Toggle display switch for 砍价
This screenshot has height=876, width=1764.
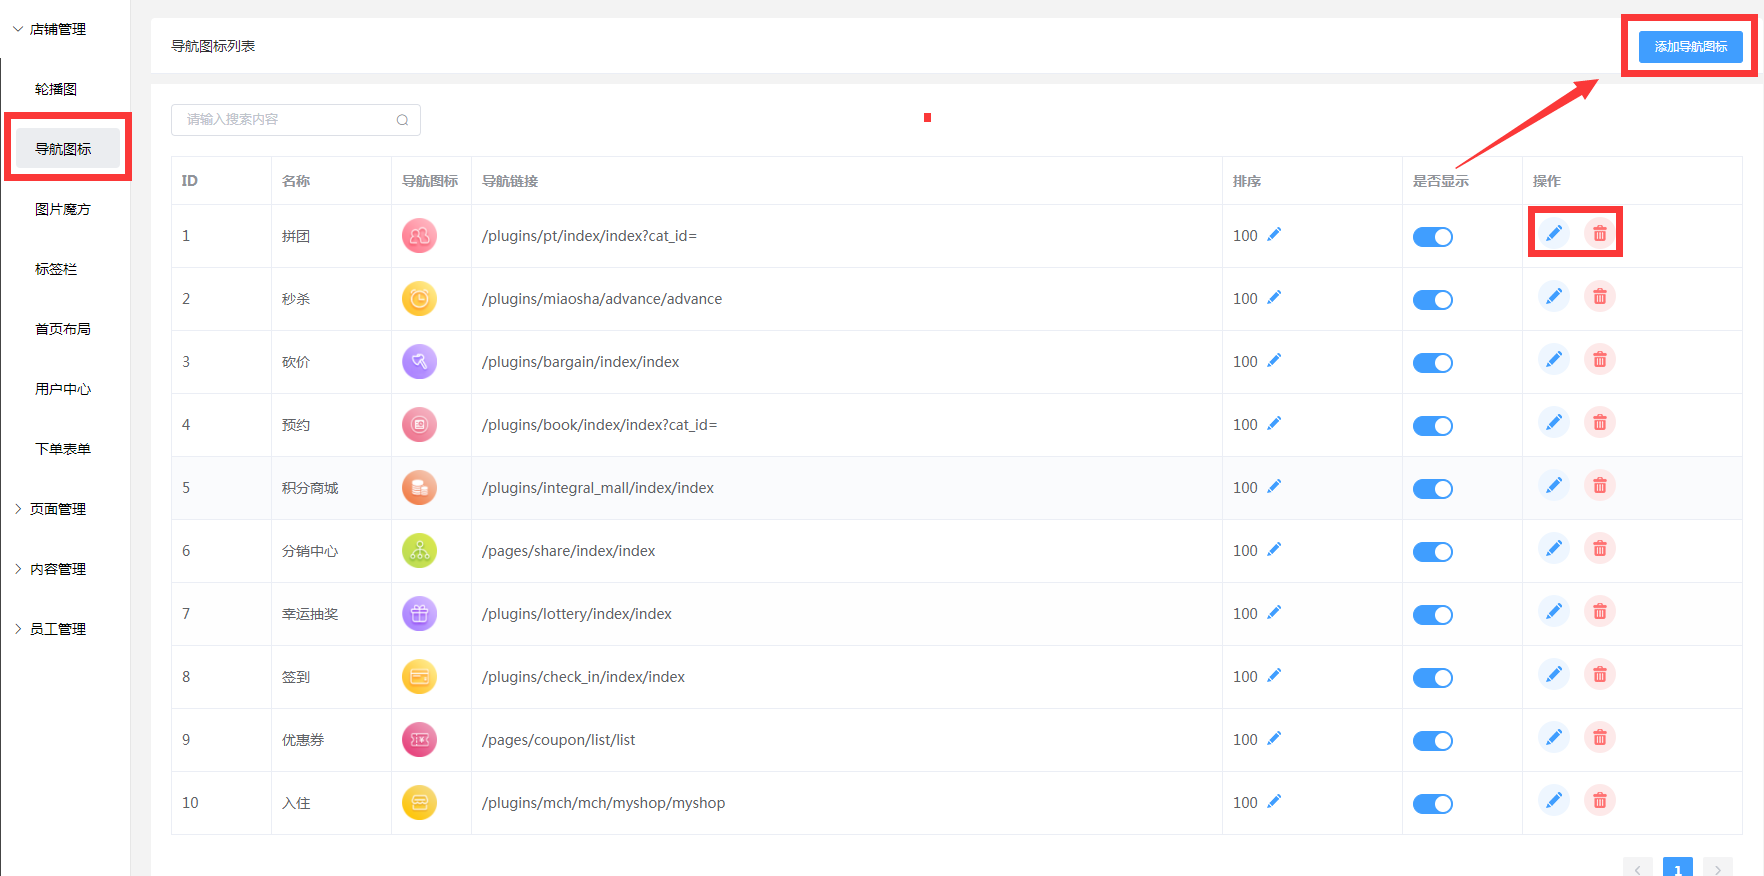[x=1433, y=363]
